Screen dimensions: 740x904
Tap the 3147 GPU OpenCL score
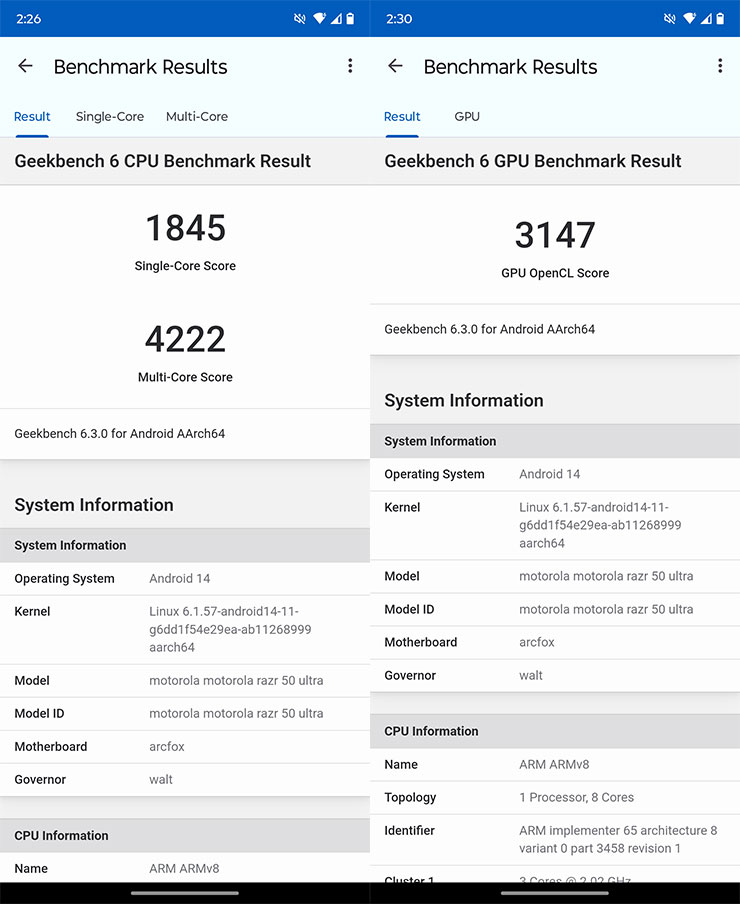click(x=555, y=235)
